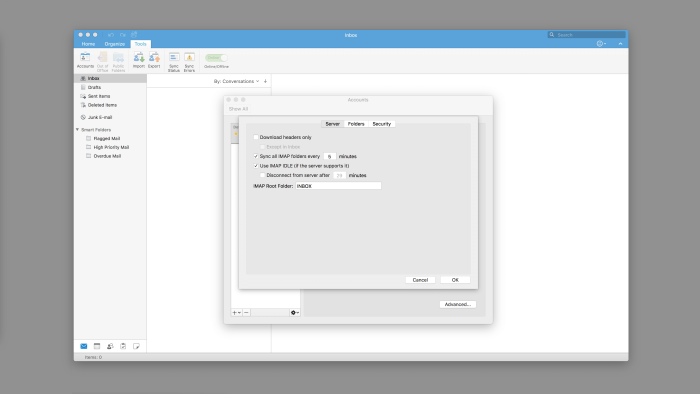Toggle the Online/Offline switch
700x394 pixels.
tap(216, 58)
